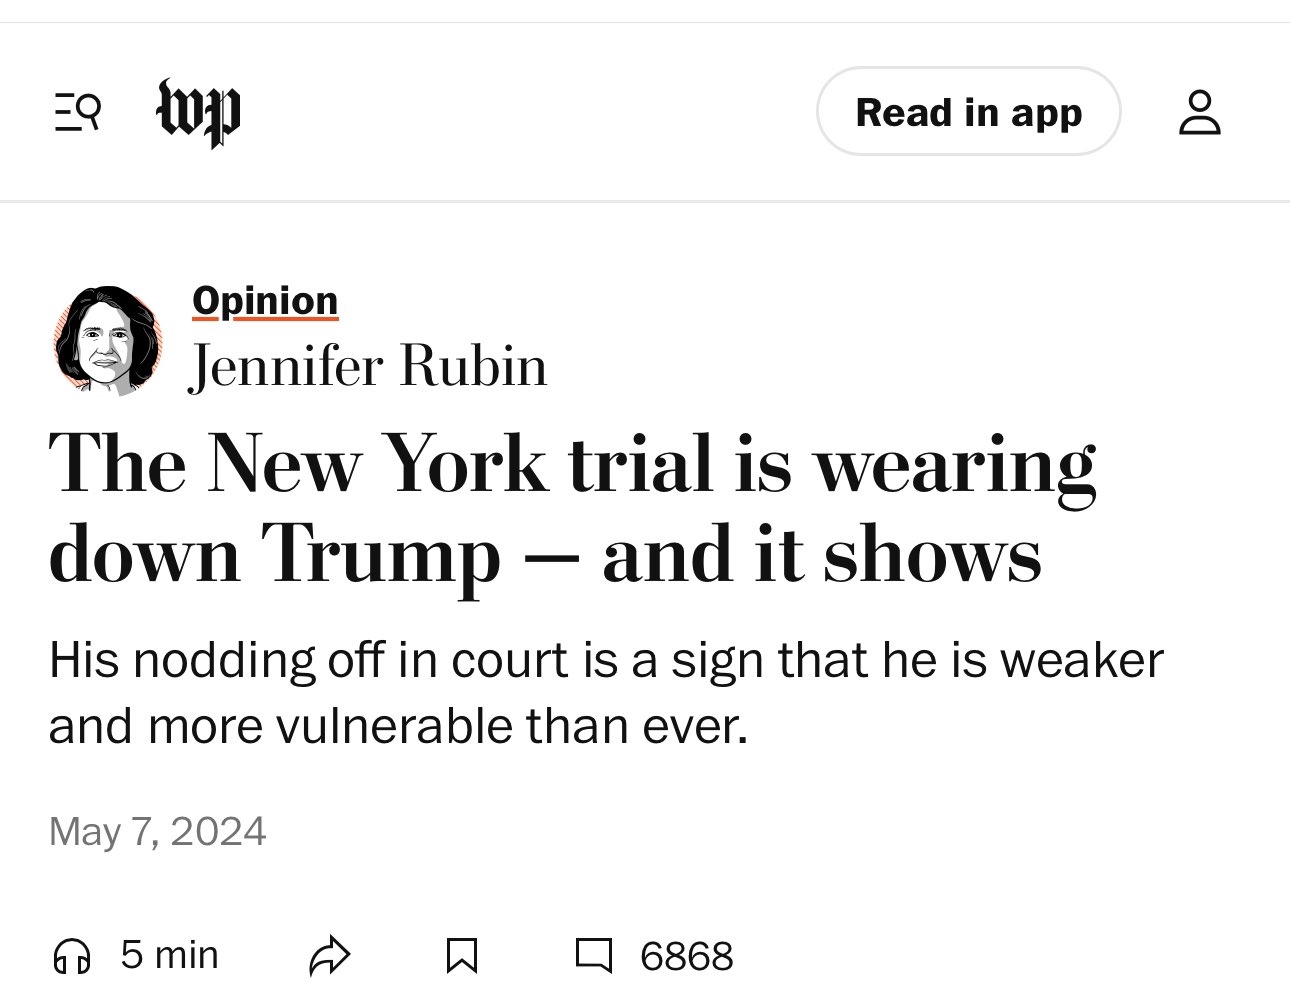This screenshot has height=1005, width=1290.
Task: Open the menu and search icon
Action: (x=77, y=111)
